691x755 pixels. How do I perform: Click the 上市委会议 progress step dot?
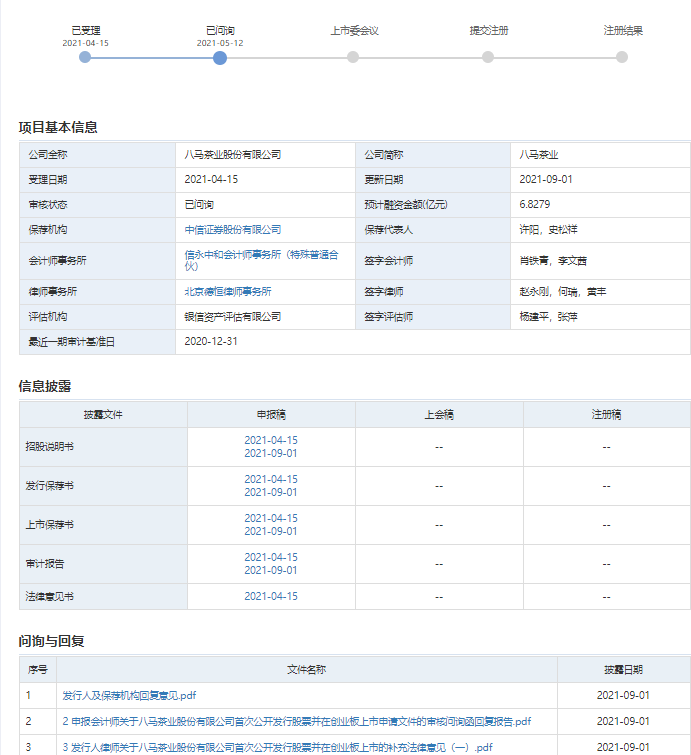[353, 57]
